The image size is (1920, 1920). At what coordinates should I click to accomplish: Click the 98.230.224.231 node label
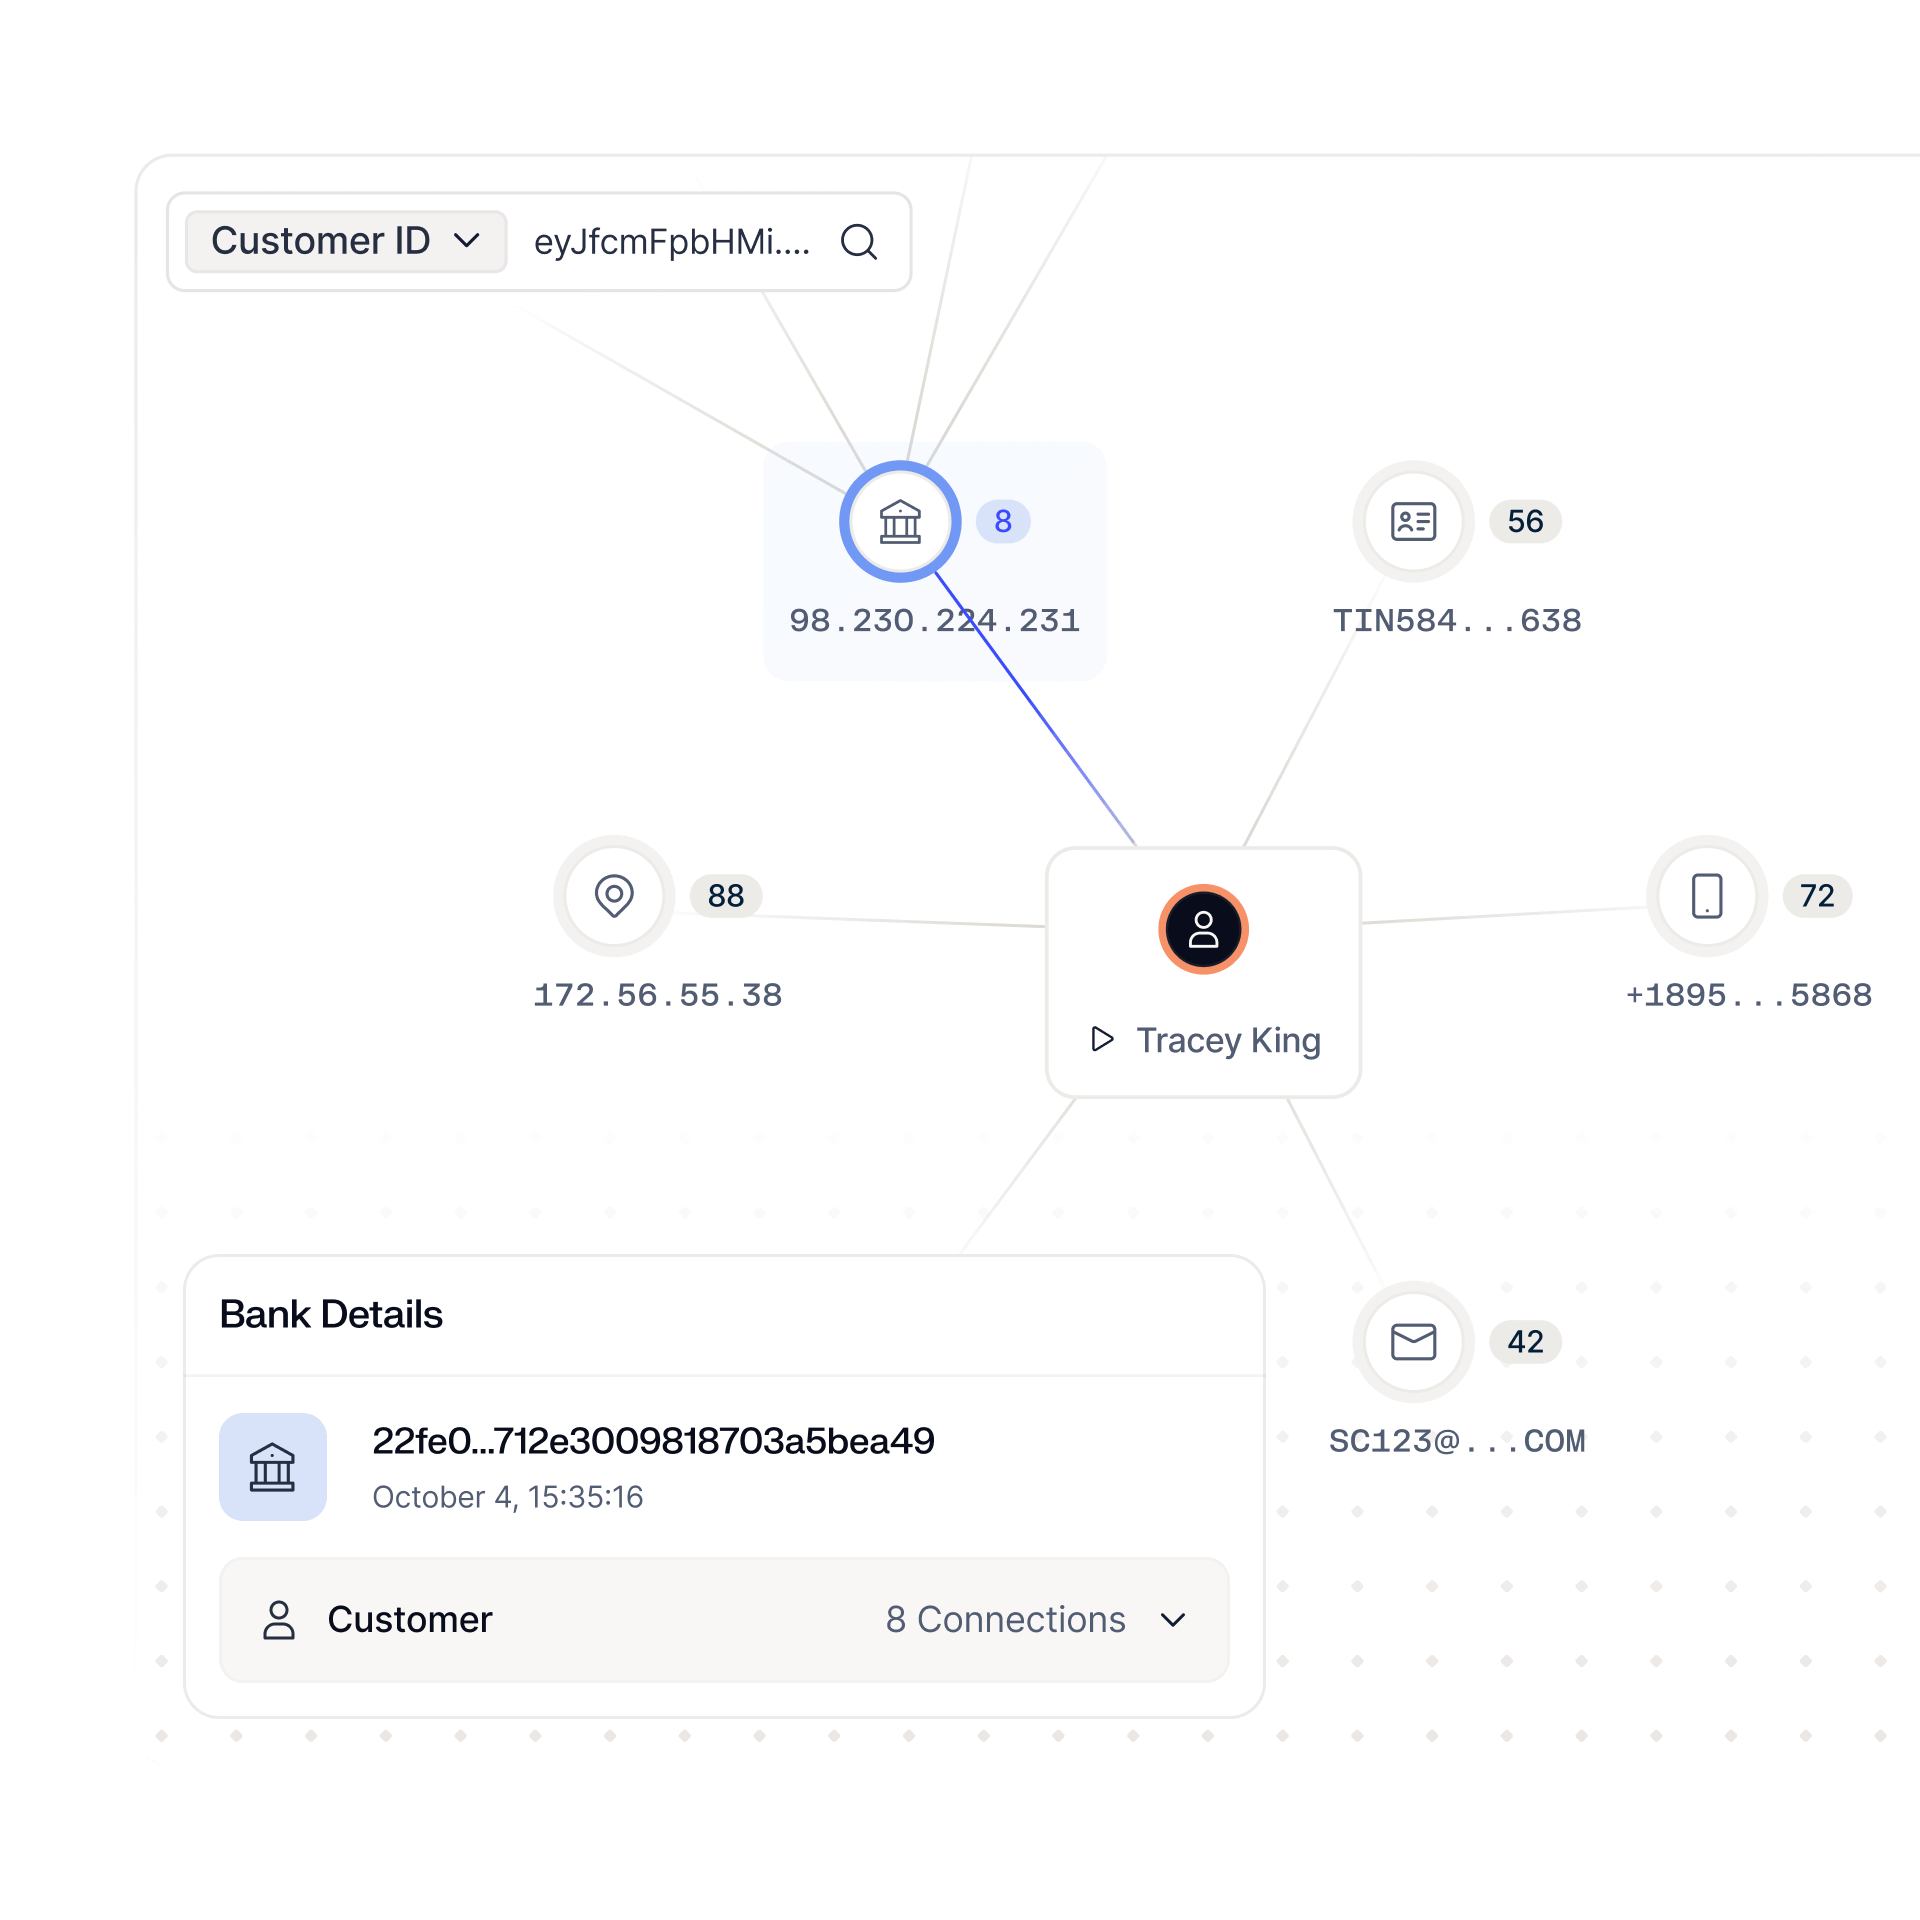(x=934, y=621)
